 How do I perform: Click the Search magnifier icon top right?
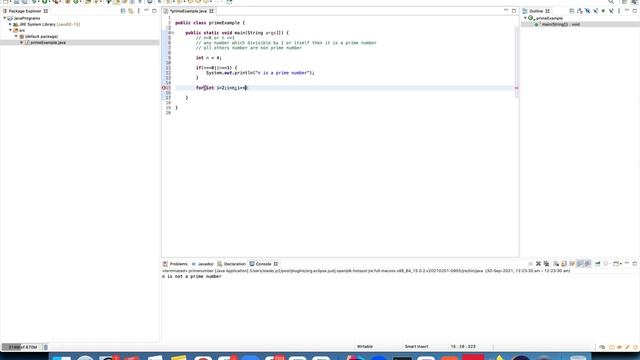click(611, 2)
